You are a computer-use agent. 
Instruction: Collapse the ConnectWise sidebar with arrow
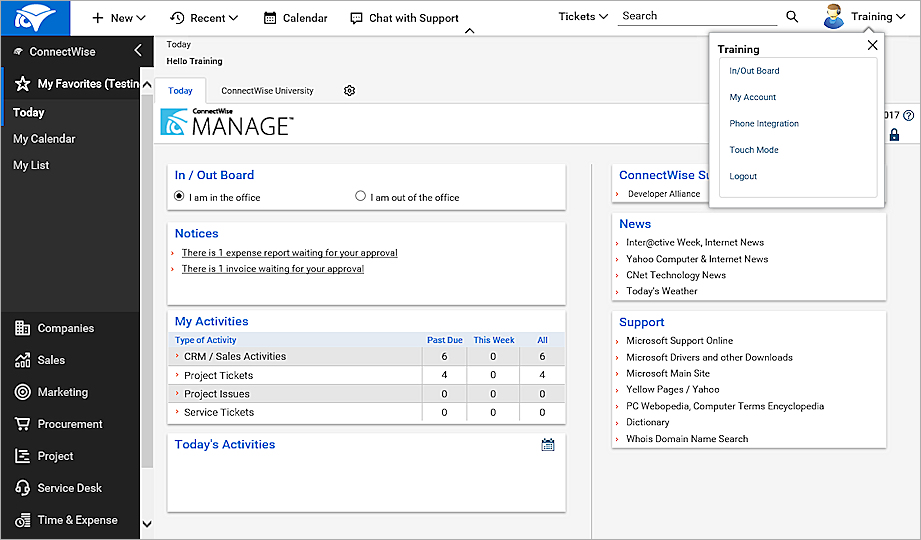coord(138,51)
